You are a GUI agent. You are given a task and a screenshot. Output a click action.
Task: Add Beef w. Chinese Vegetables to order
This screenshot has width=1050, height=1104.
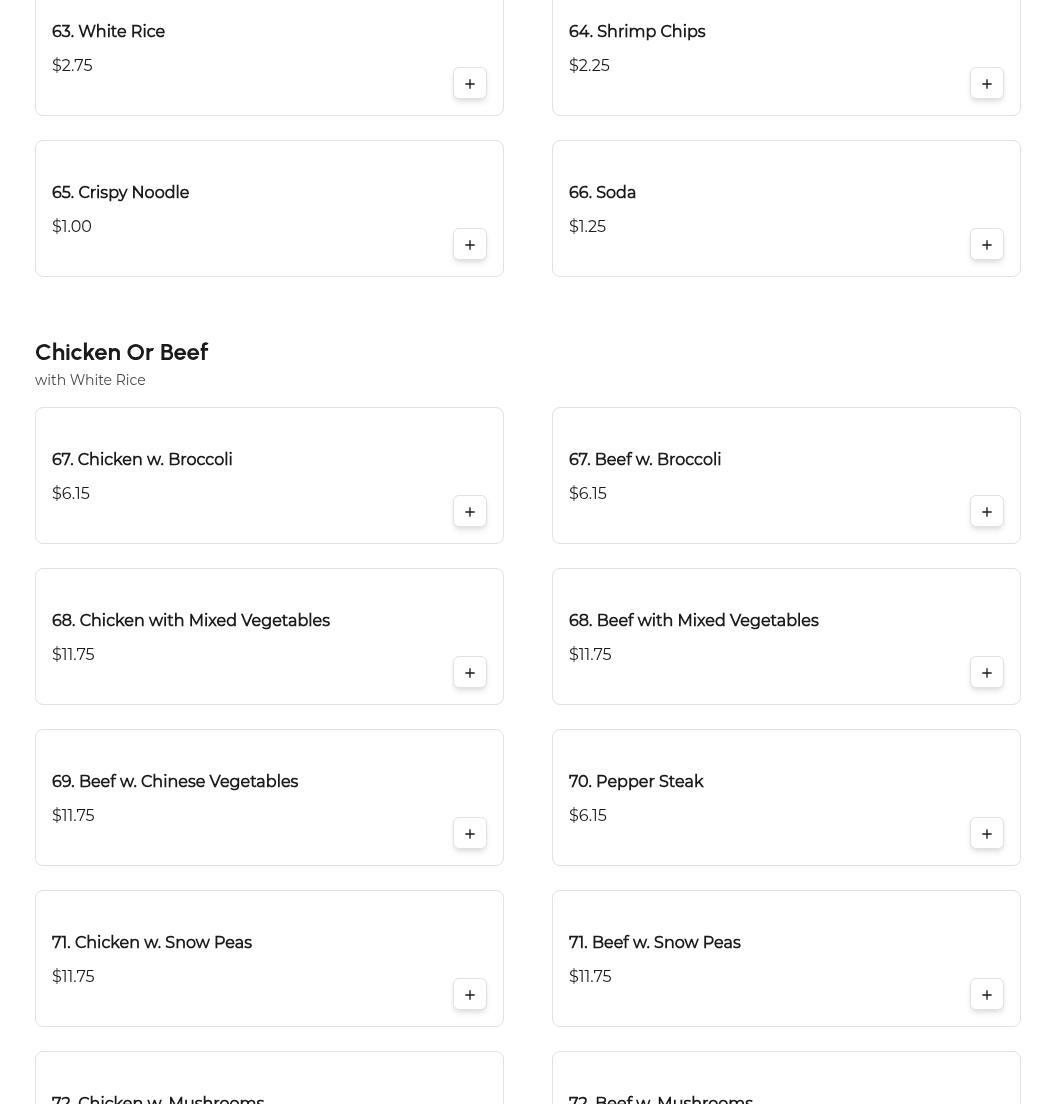pyautogui.click(x=470, y=834)
